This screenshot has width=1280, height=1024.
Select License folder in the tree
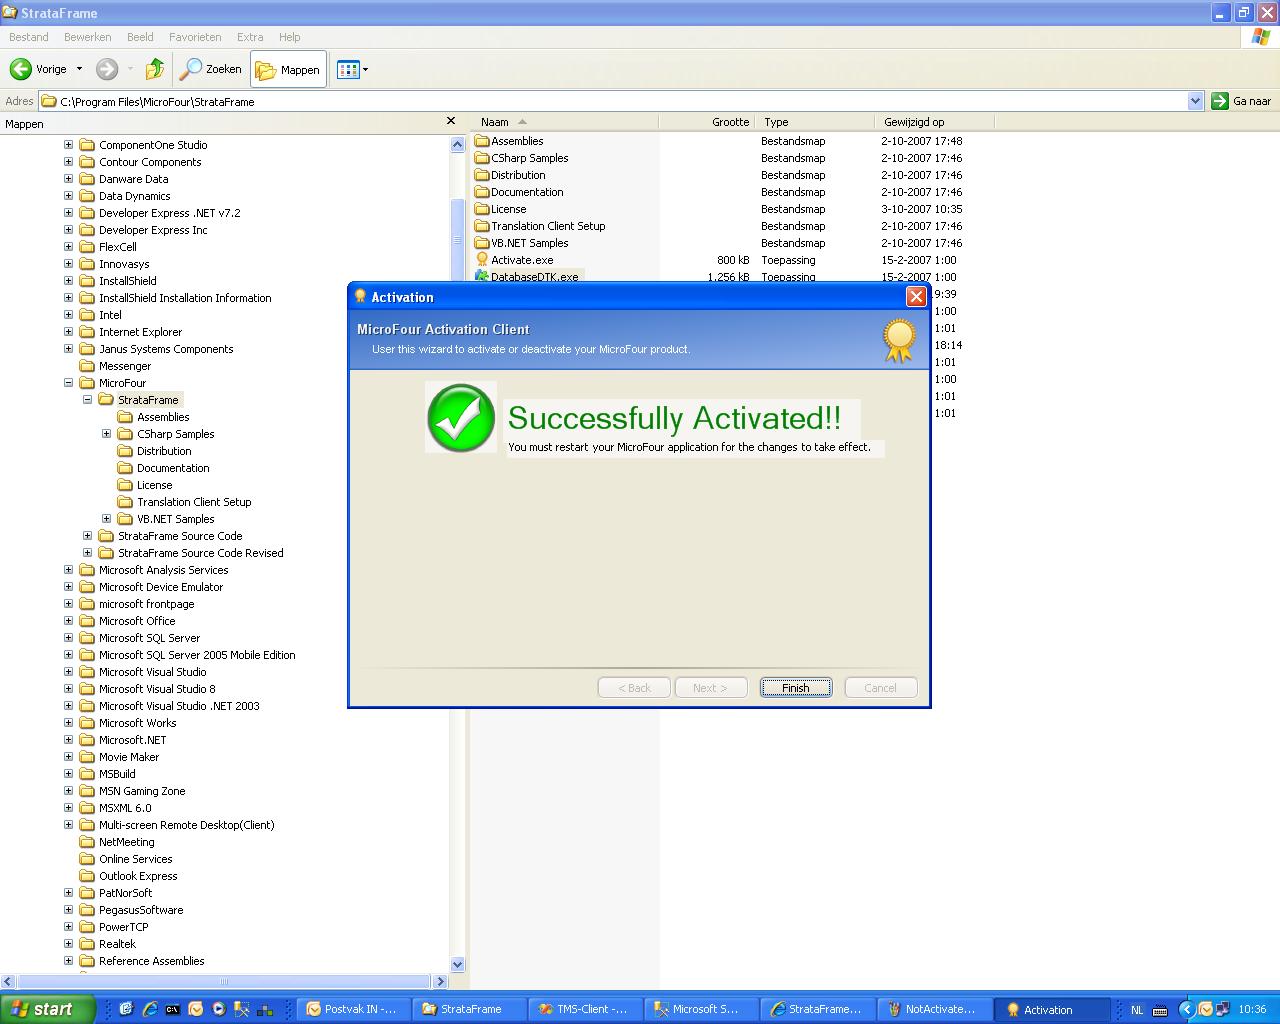(154, 485)
